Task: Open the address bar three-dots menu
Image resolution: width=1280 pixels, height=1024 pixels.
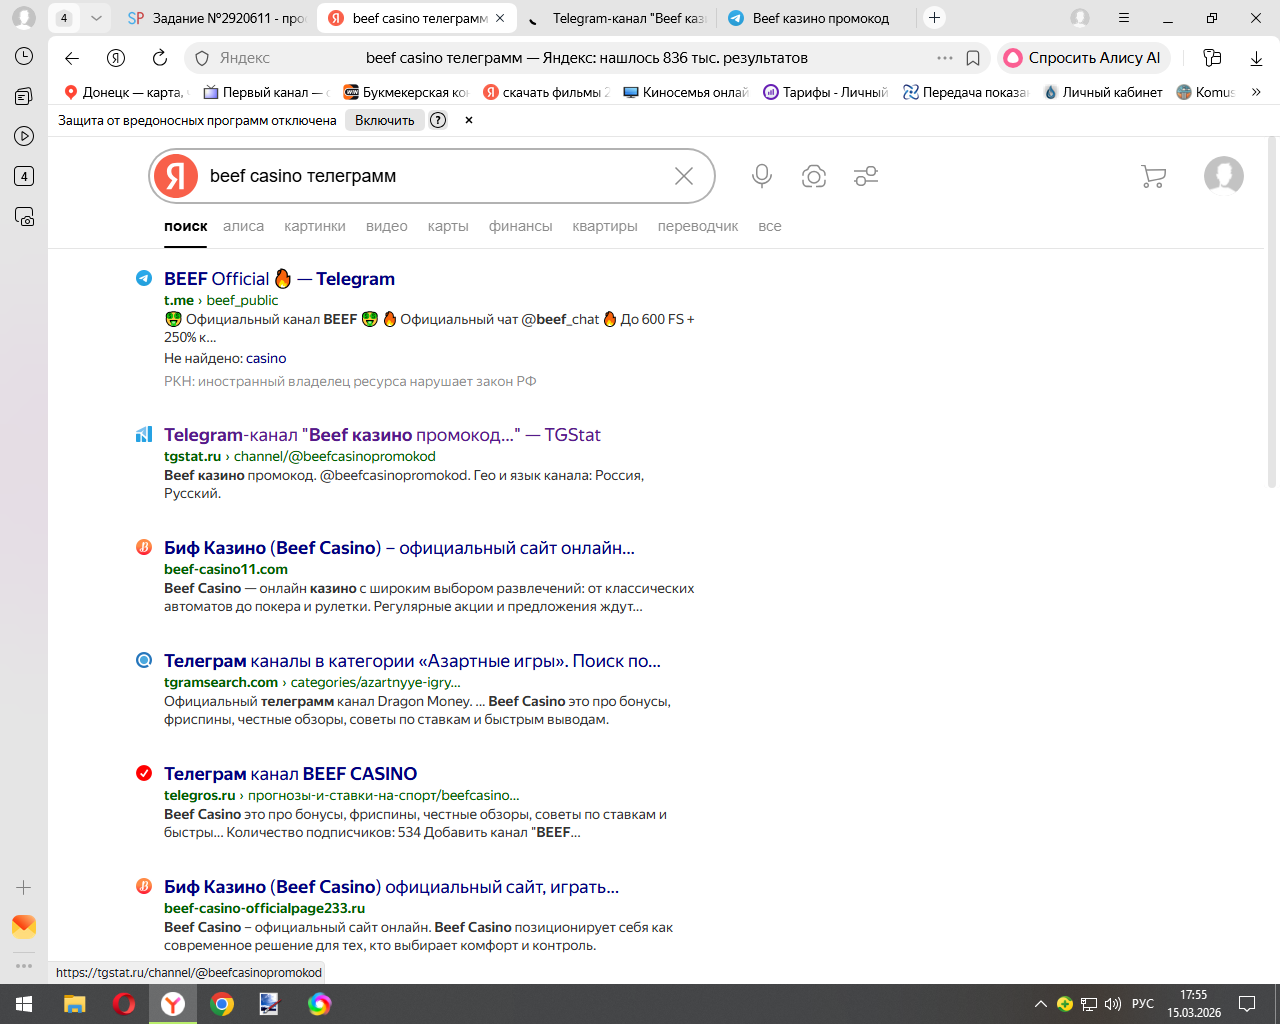Action: [x=944, y=58]
